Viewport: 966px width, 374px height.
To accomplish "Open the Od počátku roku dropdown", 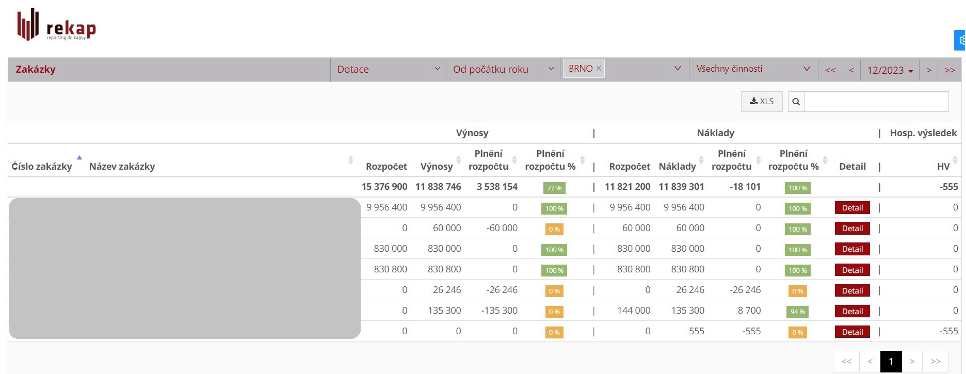I will click(504, 70).
